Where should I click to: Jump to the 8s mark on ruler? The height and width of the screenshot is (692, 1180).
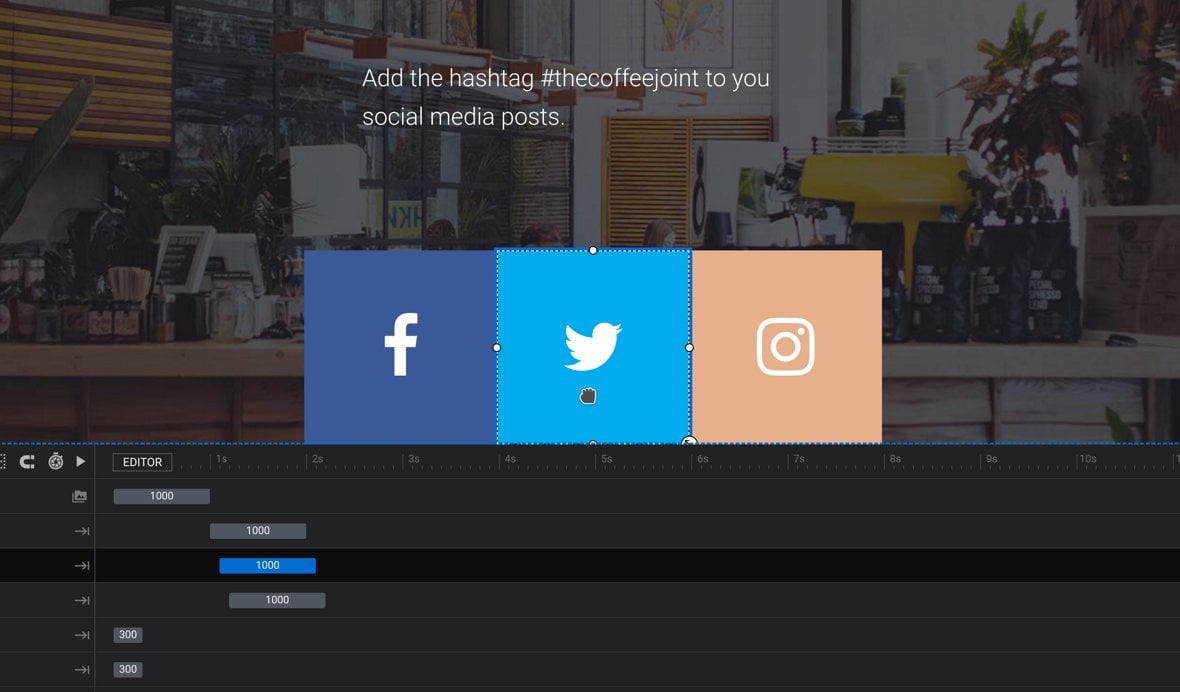coord(895,459)
